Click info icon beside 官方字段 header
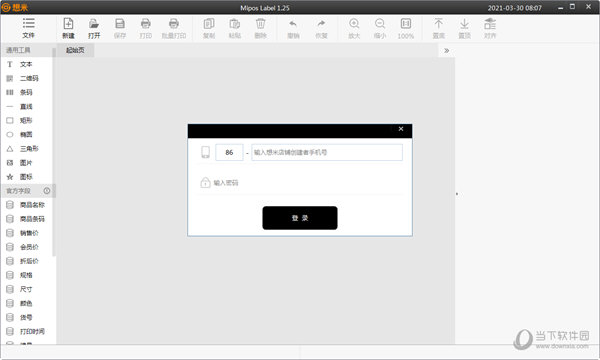600x360 pixels. click(47, 191)
